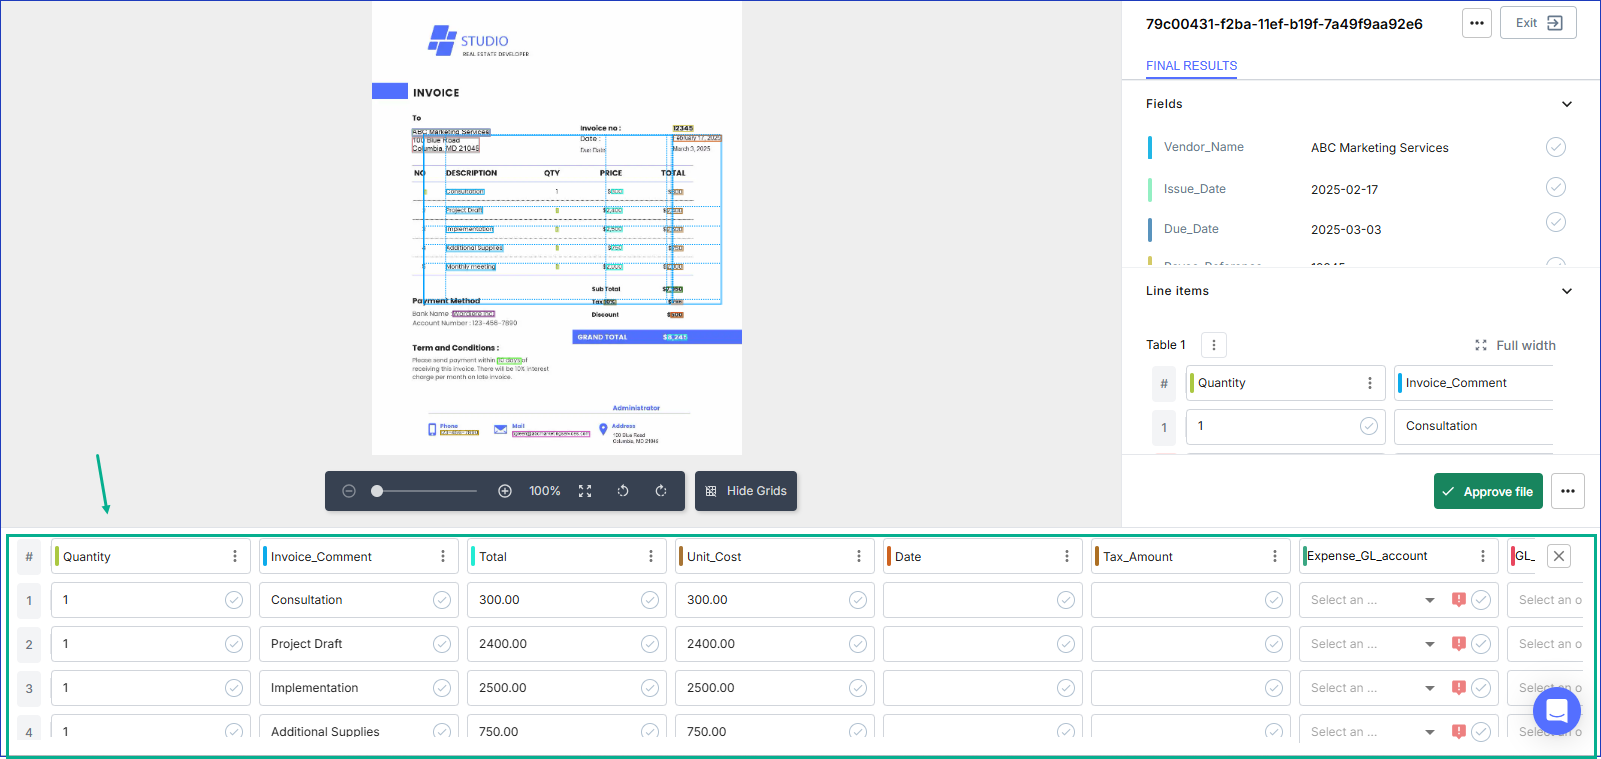Image resolution: width=1601 pixels, height=759 pixels.
Task: Open the chat support bubble
Action: [1556, 711]
